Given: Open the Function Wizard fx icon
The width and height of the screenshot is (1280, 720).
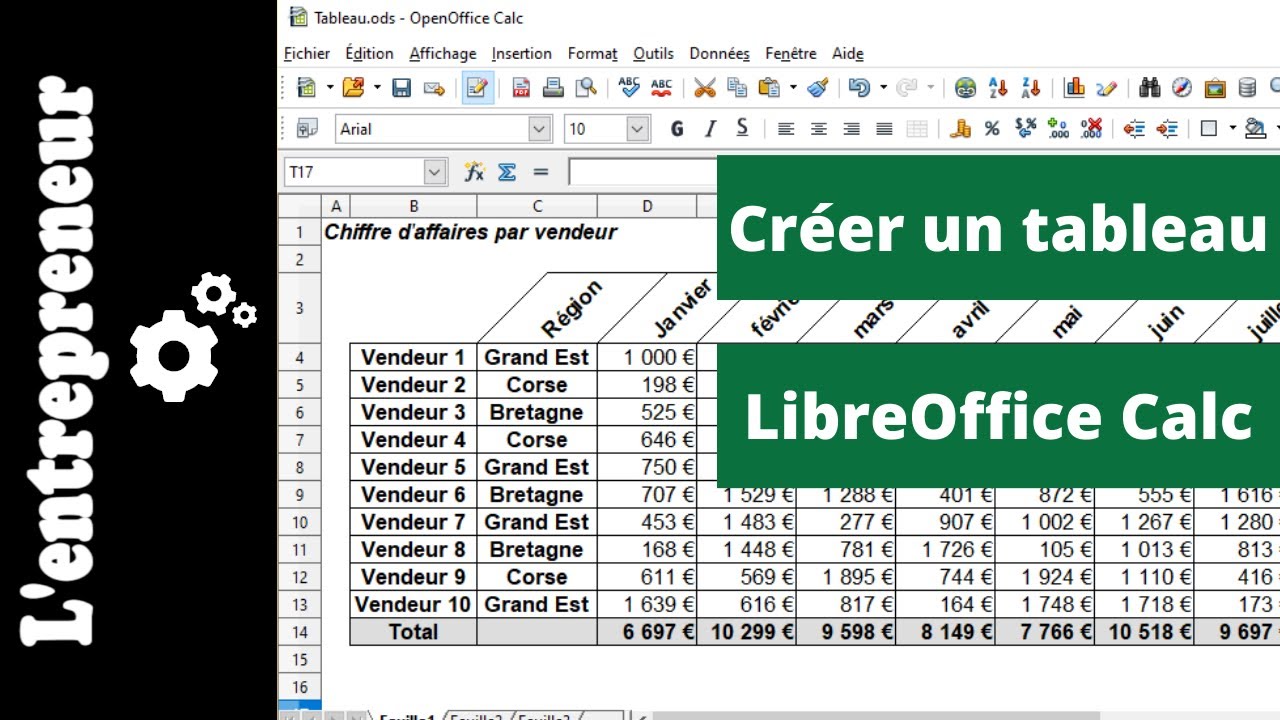Looking at the screenshot, I should tap(474, 172).
